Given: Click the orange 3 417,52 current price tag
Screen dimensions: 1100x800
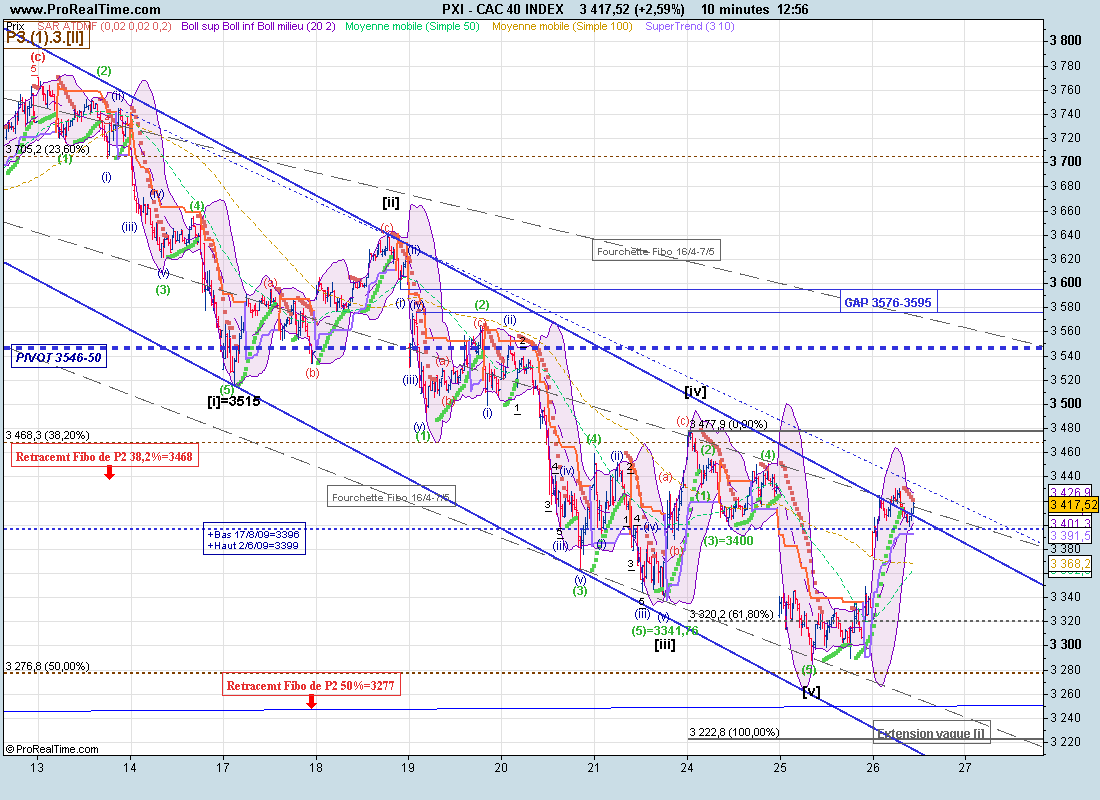Looking at the screenshot, I should 1073,505.
